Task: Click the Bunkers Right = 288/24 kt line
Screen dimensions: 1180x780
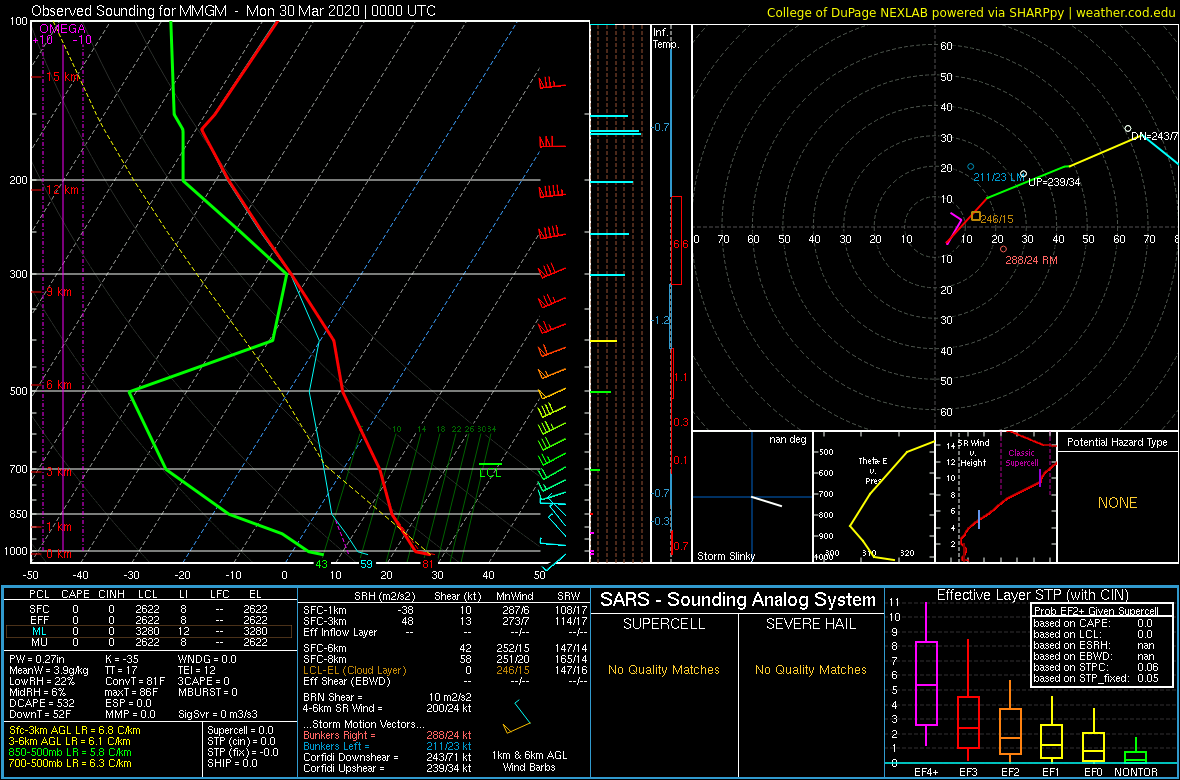Action: point(387,734)
